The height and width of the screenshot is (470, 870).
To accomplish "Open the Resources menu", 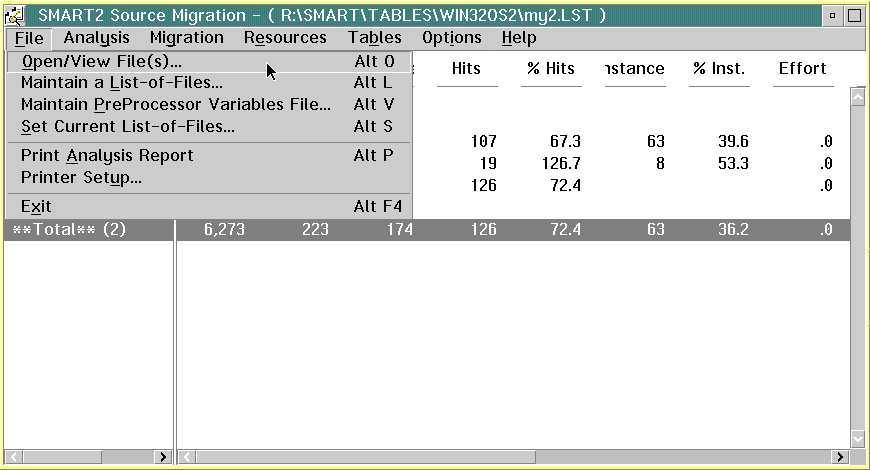I will 285,38.
